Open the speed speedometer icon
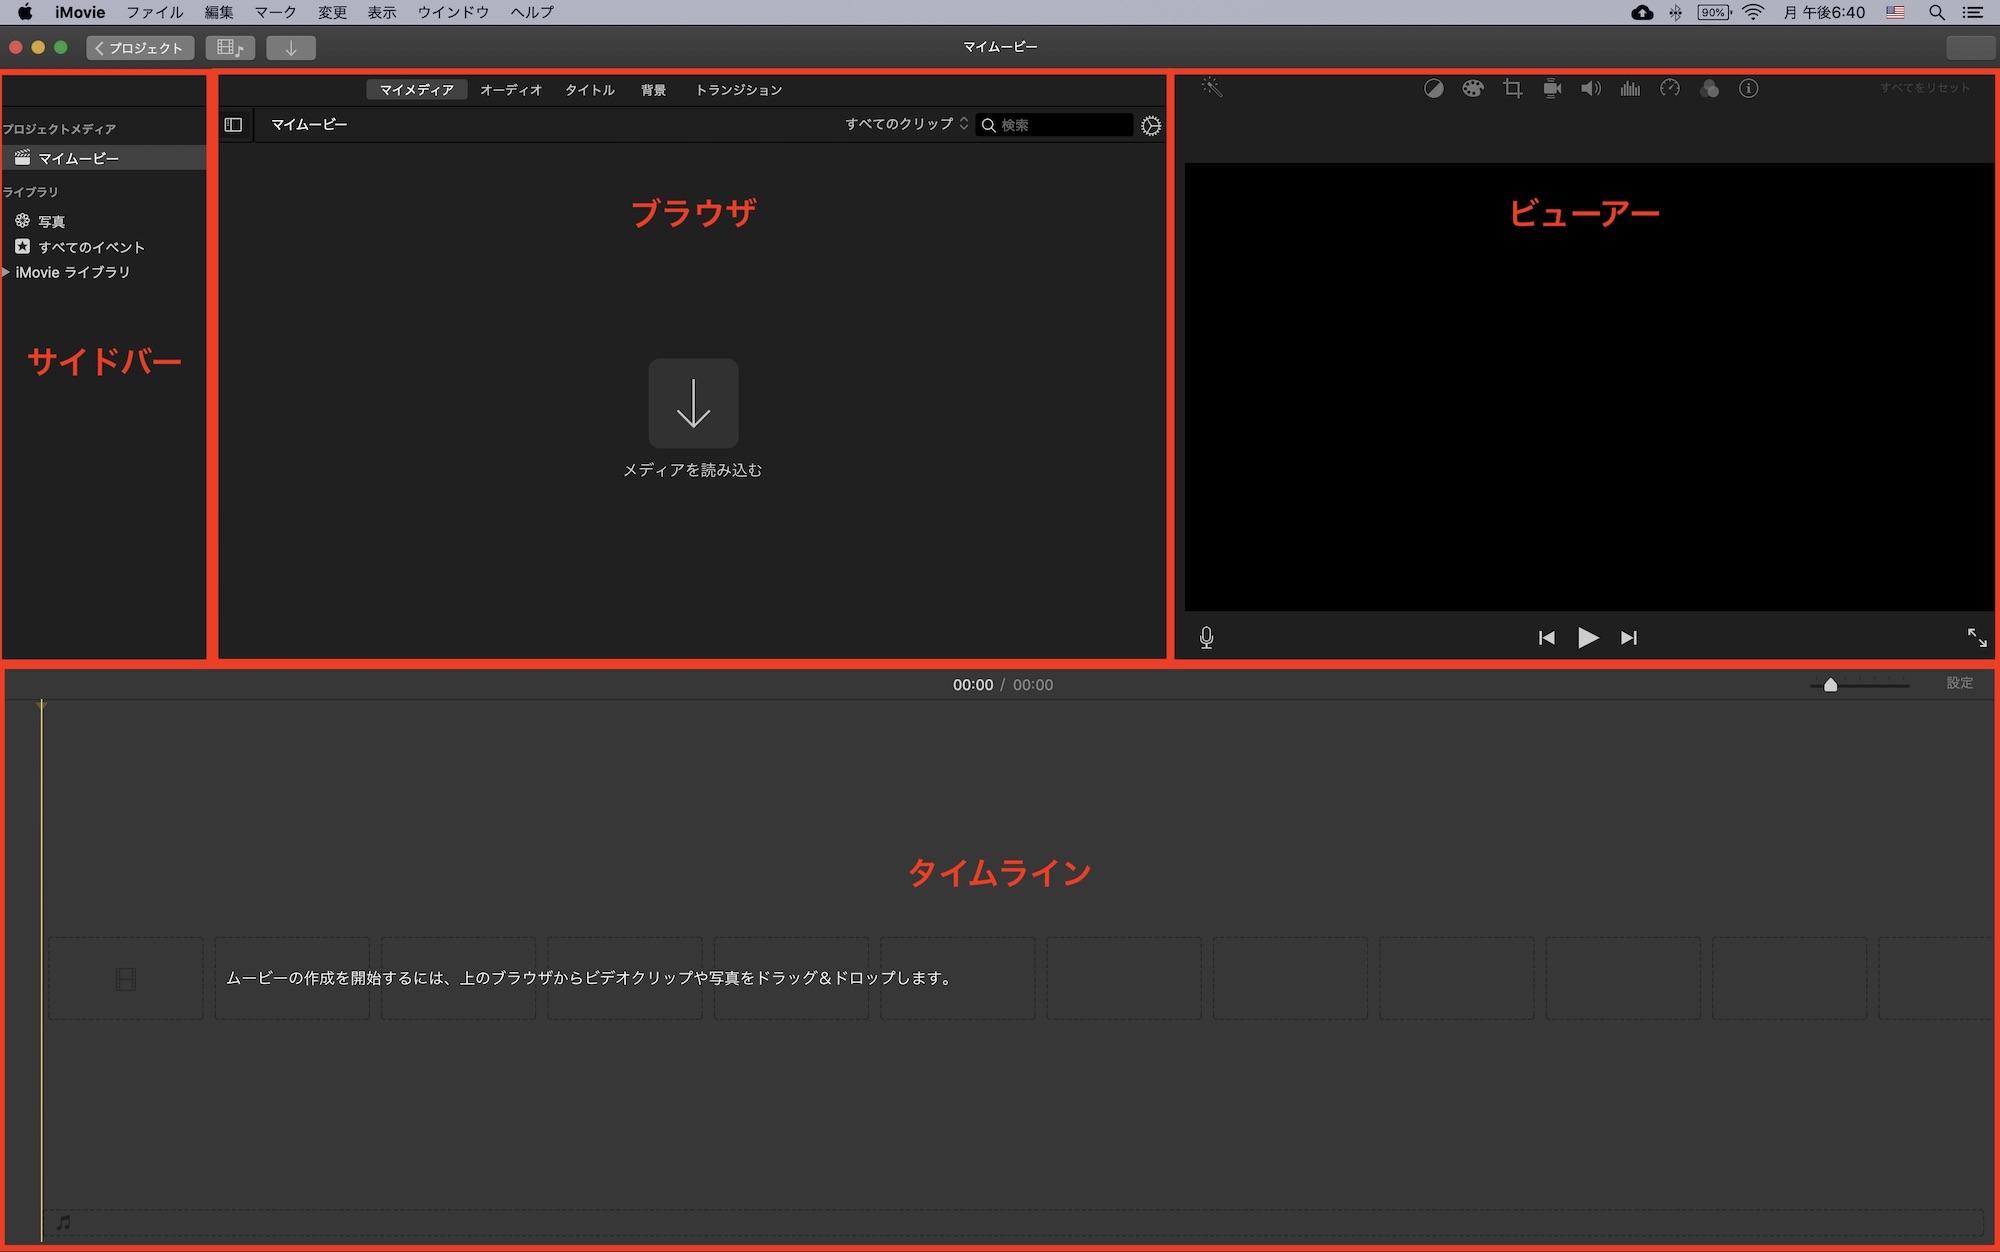Image resolution: width=2000 pixels, height=1252 pixels. pos(1670,89)
